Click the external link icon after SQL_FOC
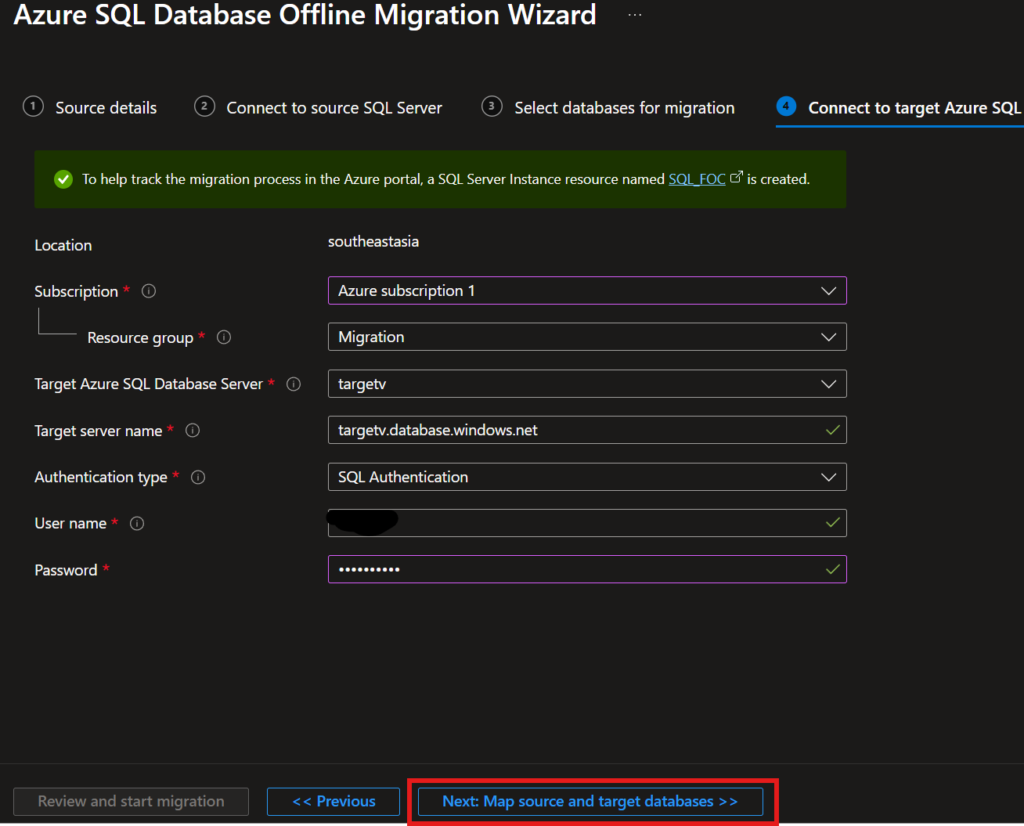This screenshot has height=826, width=1024. click(x=737, y=179)
